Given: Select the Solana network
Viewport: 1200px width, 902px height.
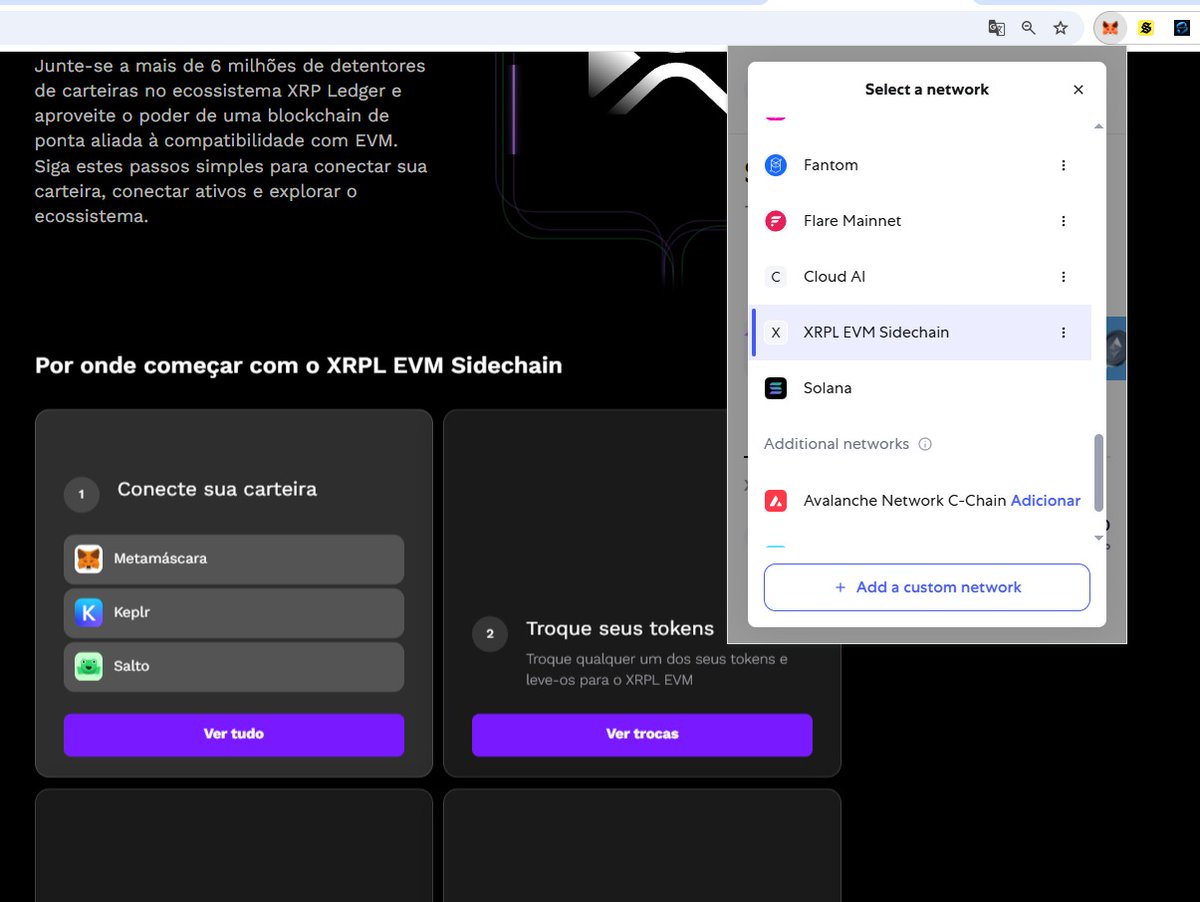Looking at the screenshot, I should point(920,388).
